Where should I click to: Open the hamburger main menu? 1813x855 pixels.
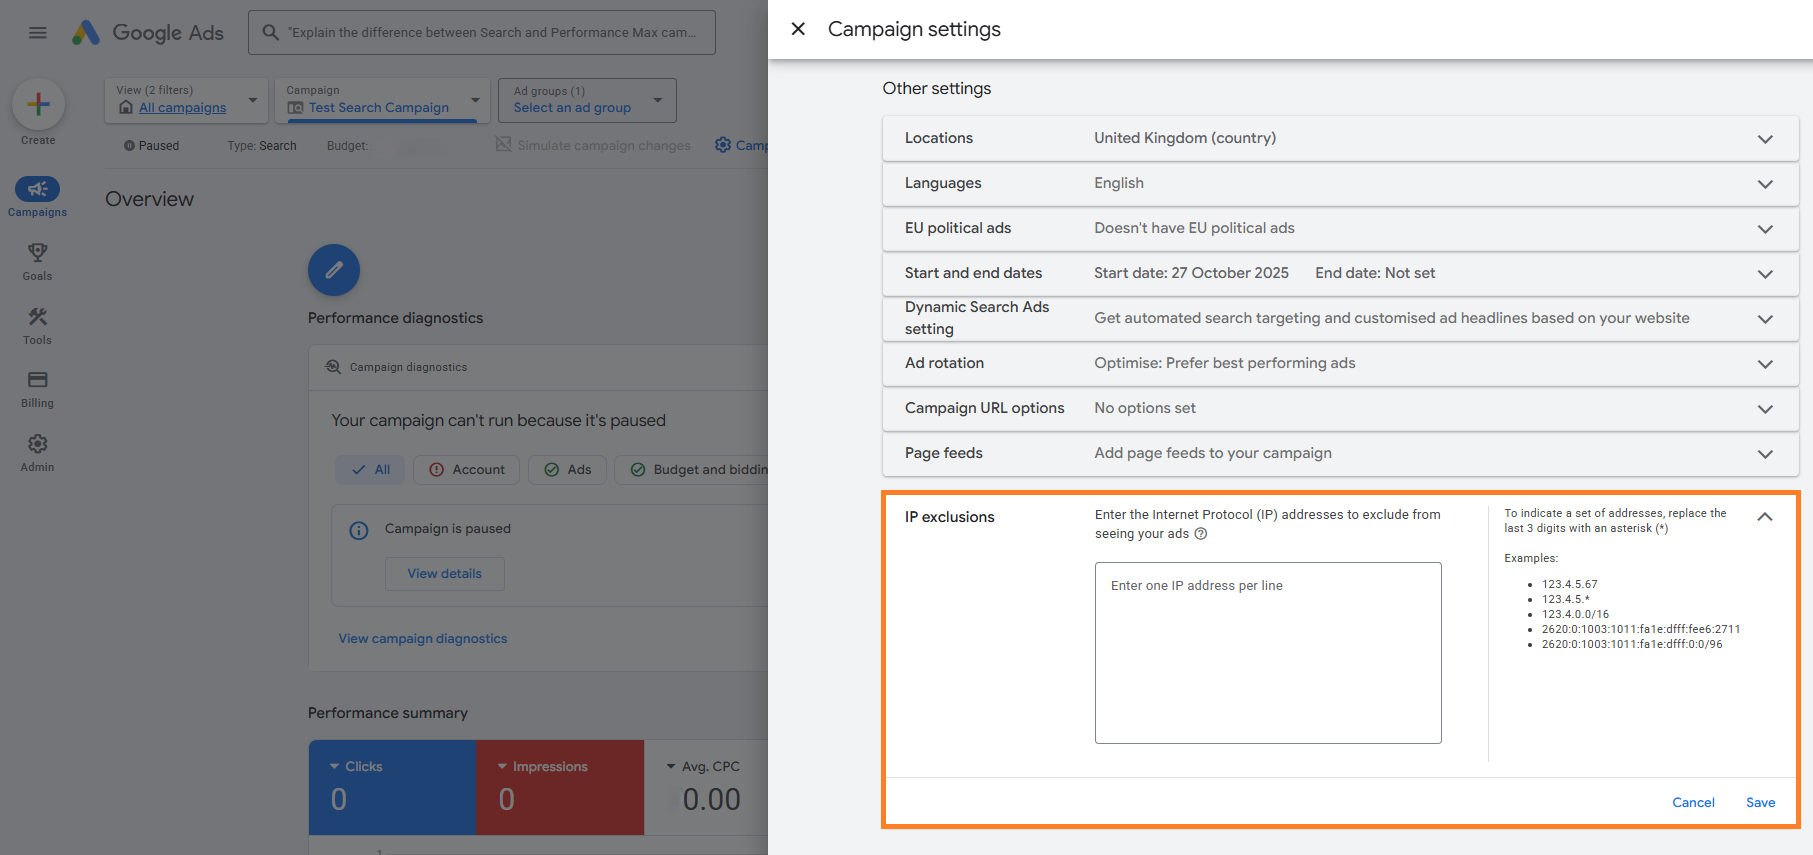point(38,33)
